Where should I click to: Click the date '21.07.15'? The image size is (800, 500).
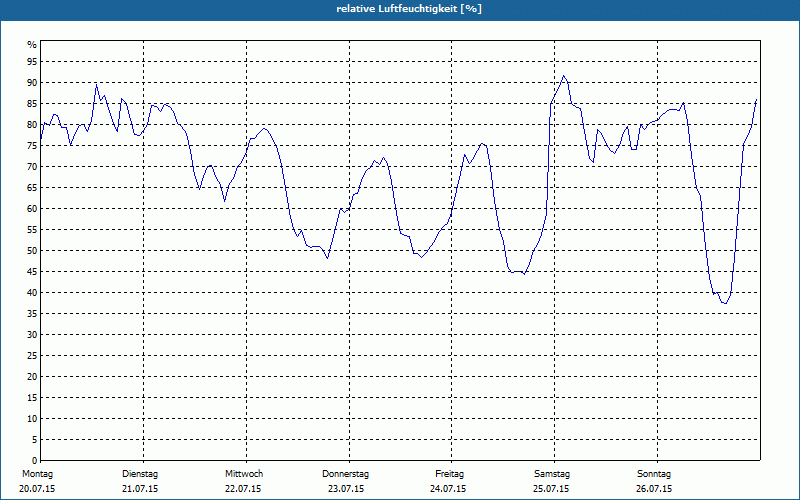click(x=140, y=489)
